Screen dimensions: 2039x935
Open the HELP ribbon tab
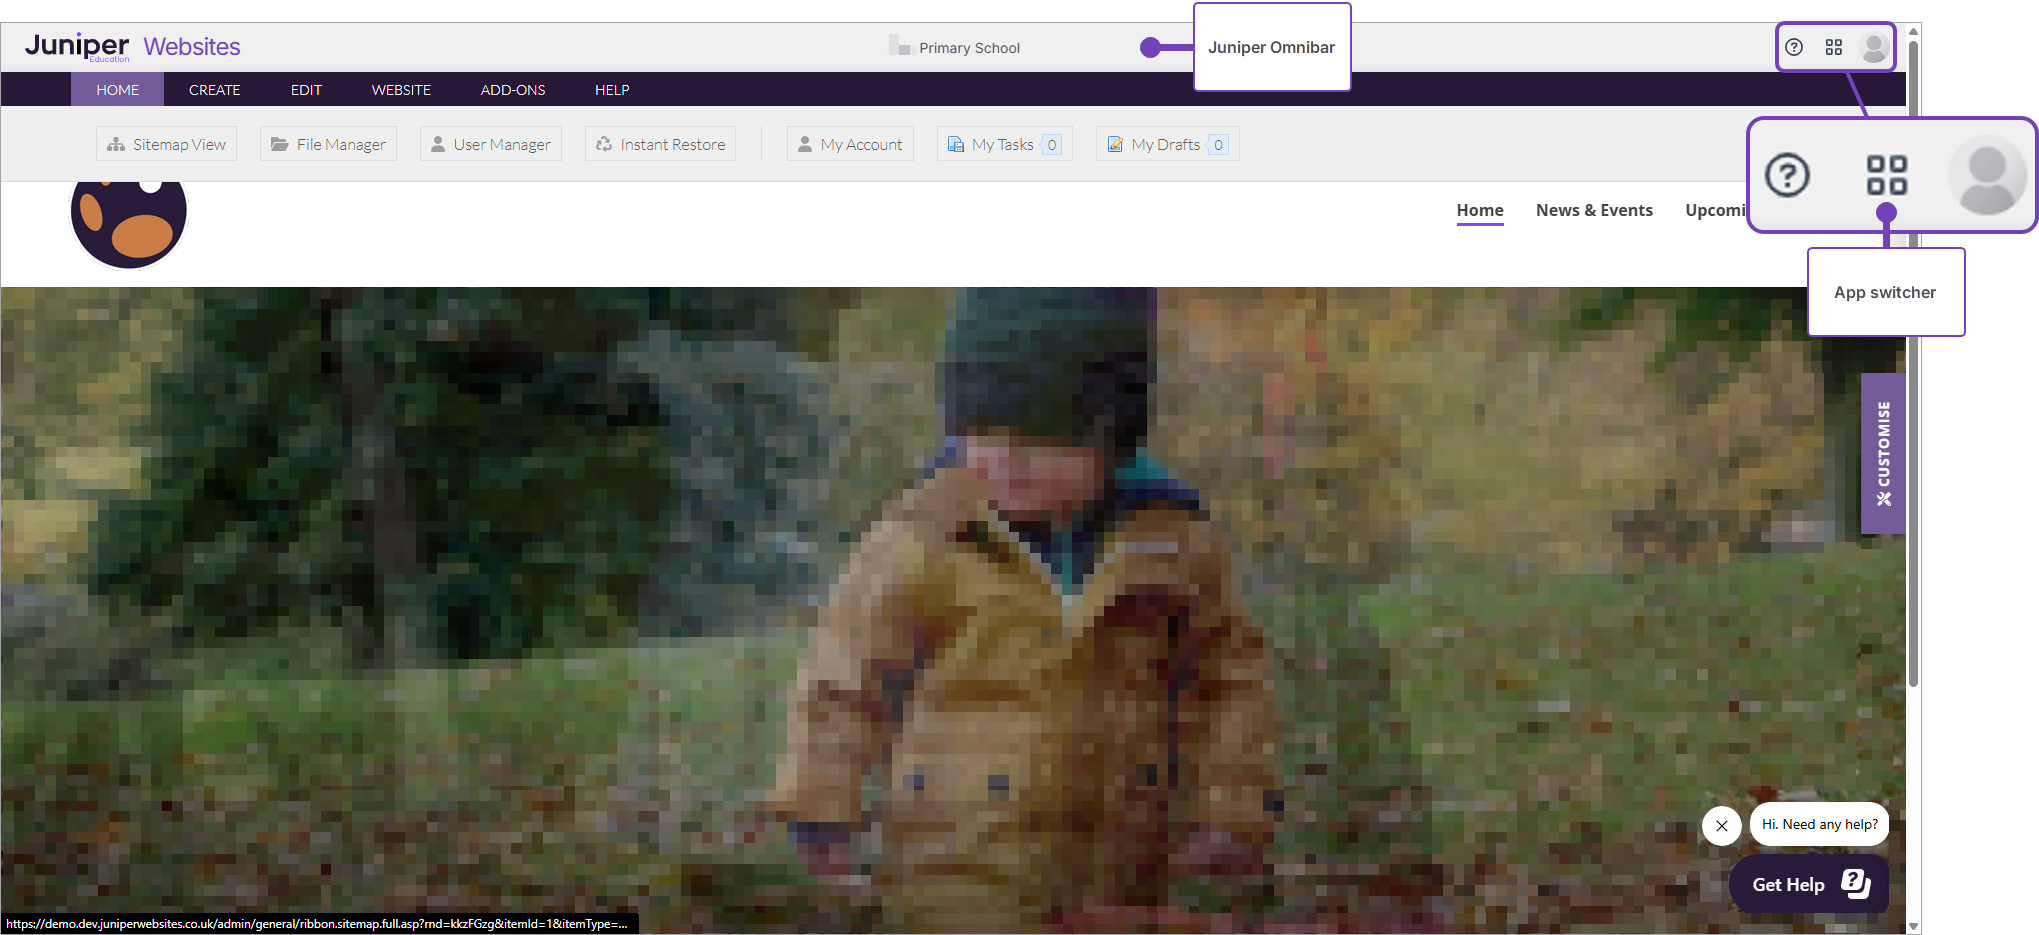coord(612,90)
